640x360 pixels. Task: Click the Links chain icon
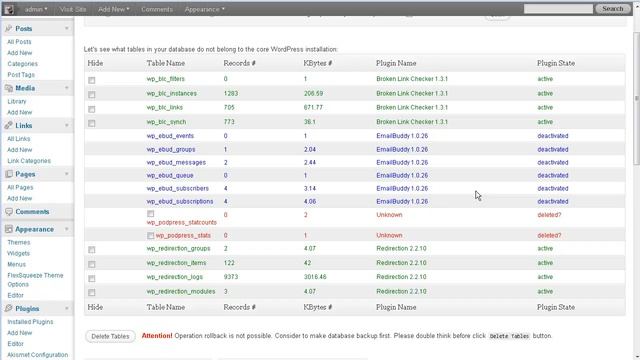(x=9, y=126)
